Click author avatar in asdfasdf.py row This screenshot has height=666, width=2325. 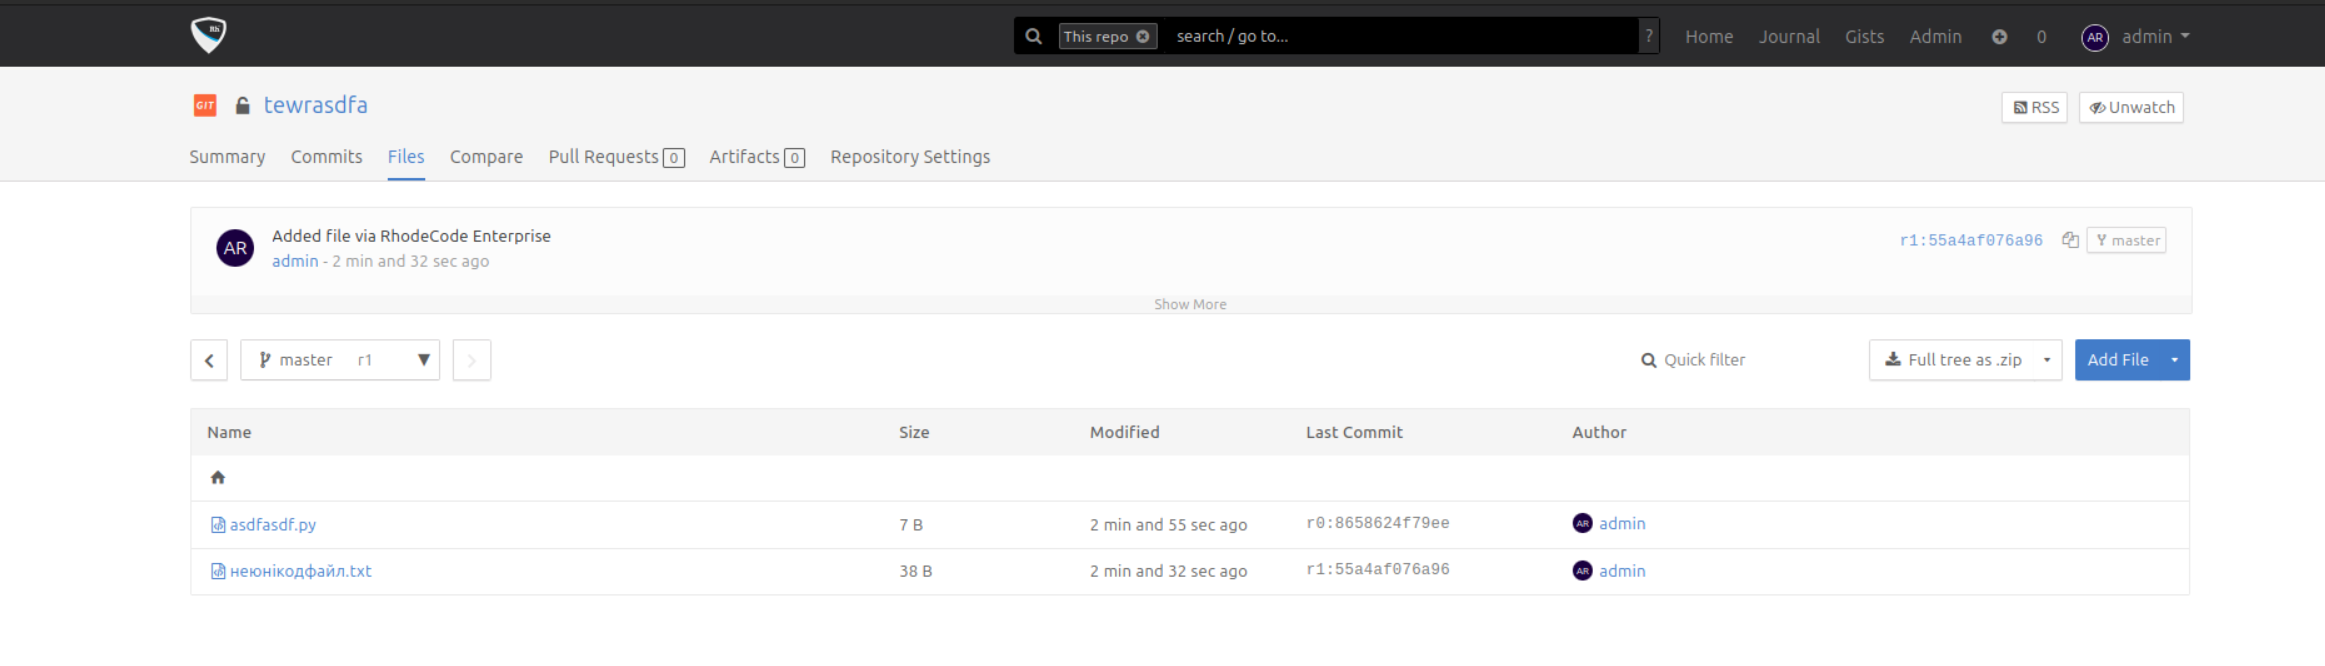click(x=1582, y=523)
